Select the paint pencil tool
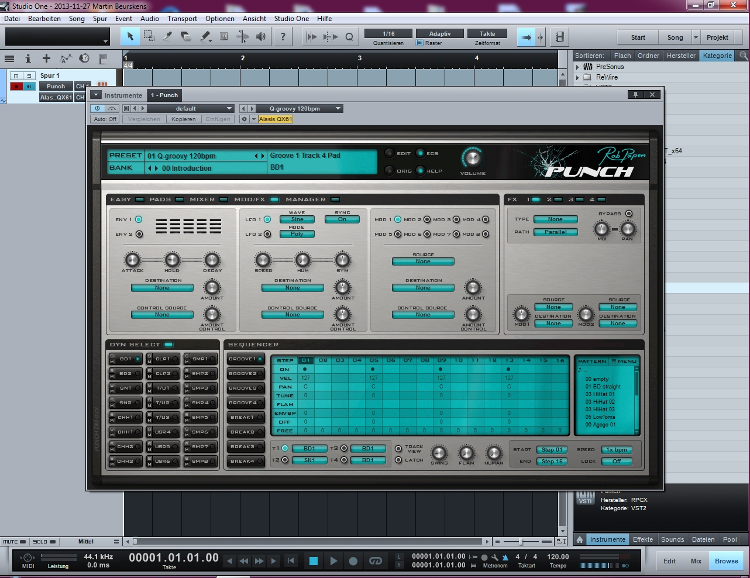Image resolution: width=750 pixels, height=578 pixels. point(206,36)
